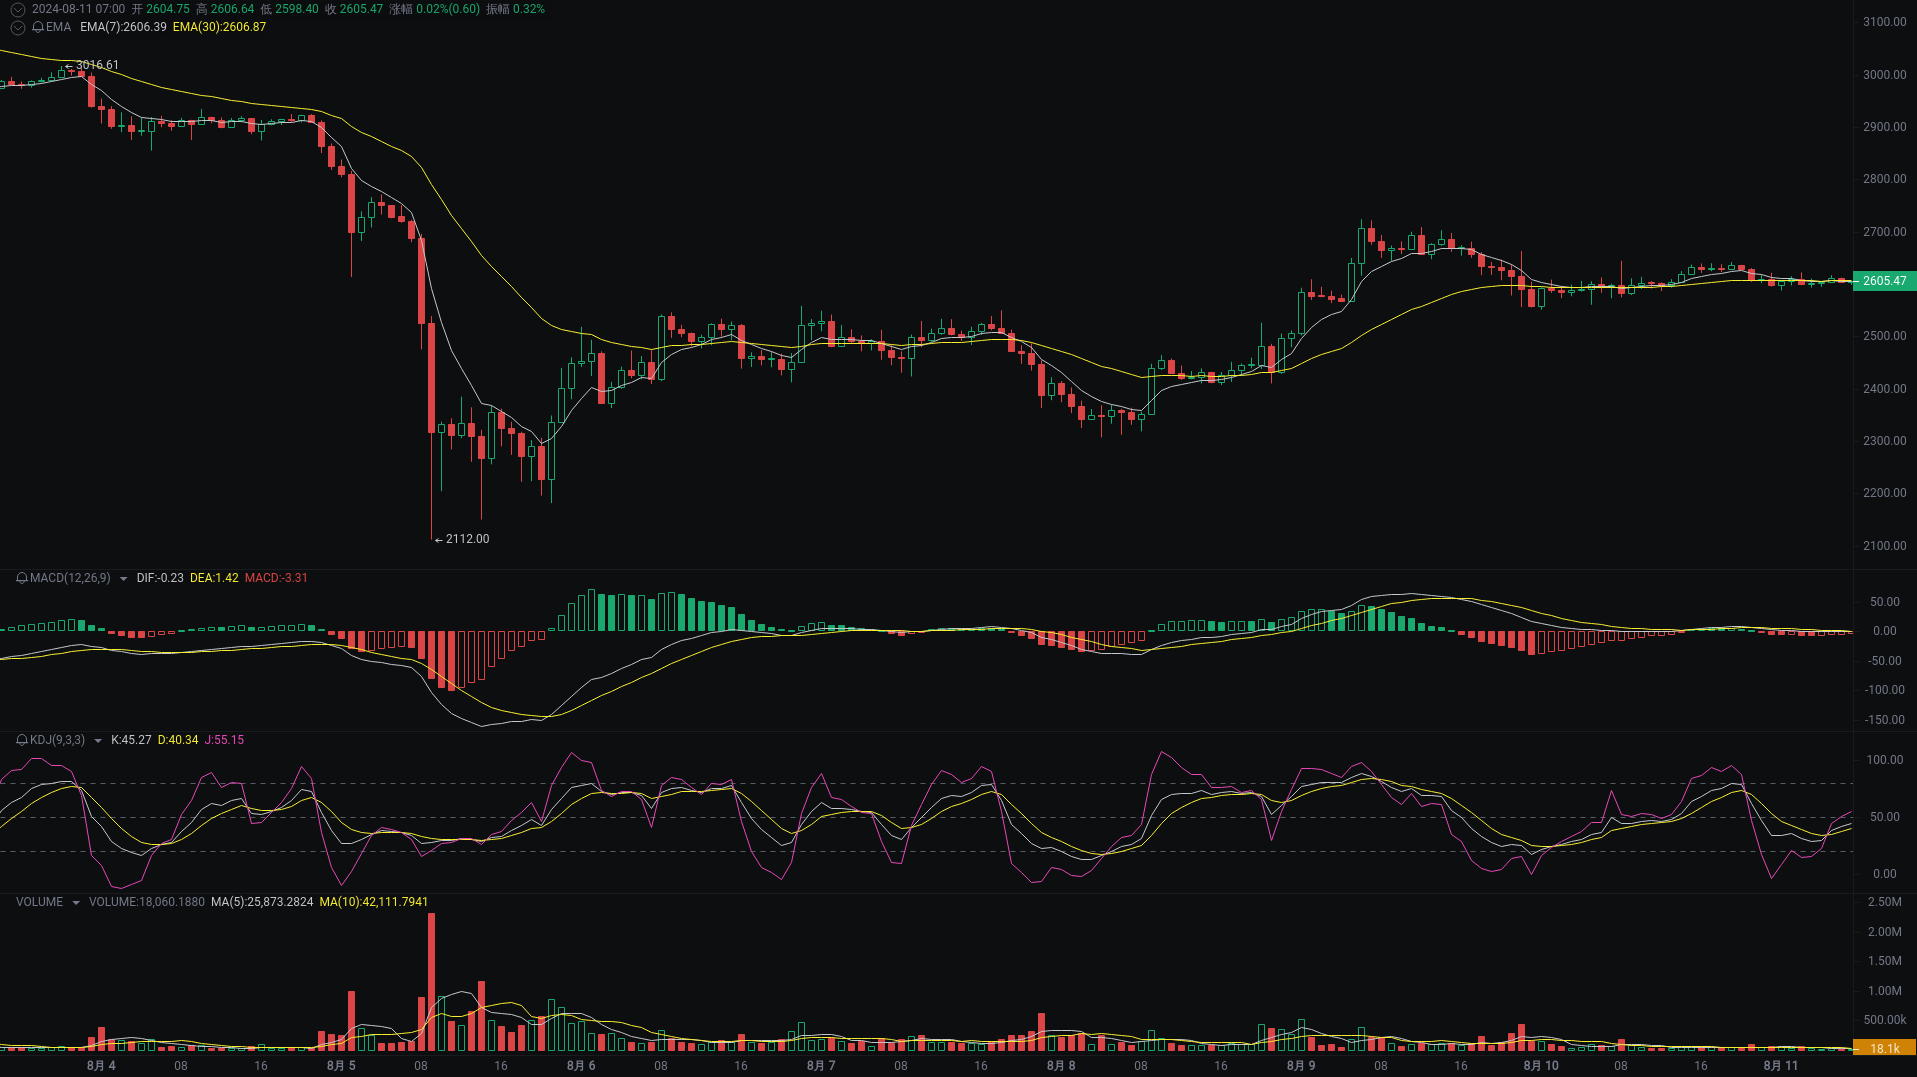Click the 2700.00 price axis label
The image size is (1917, 1077).
[x=1884, y=232]
